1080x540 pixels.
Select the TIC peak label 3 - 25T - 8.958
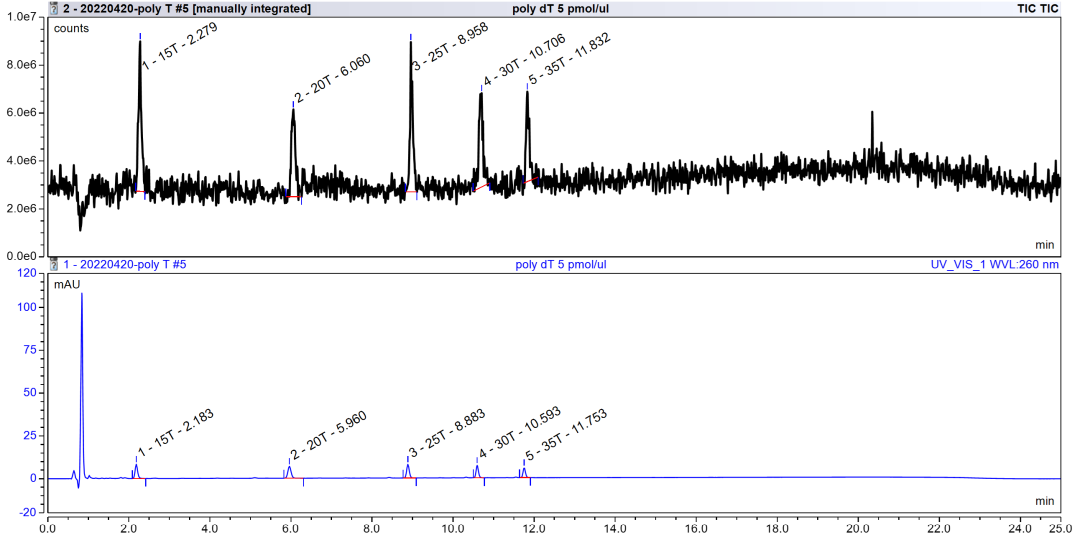click(x=451, y=50)
